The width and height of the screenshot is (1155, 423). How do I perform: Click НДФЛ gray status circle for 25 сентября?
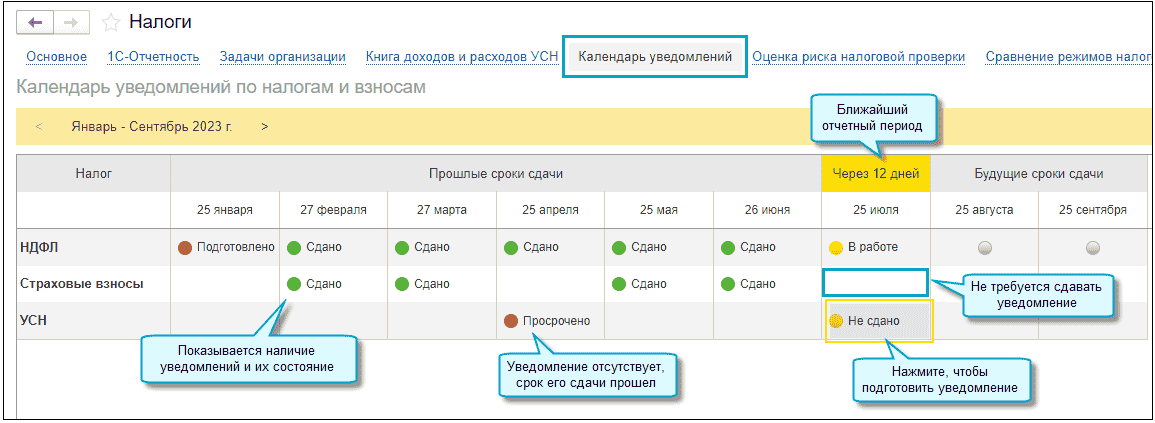click(1092, 248)
